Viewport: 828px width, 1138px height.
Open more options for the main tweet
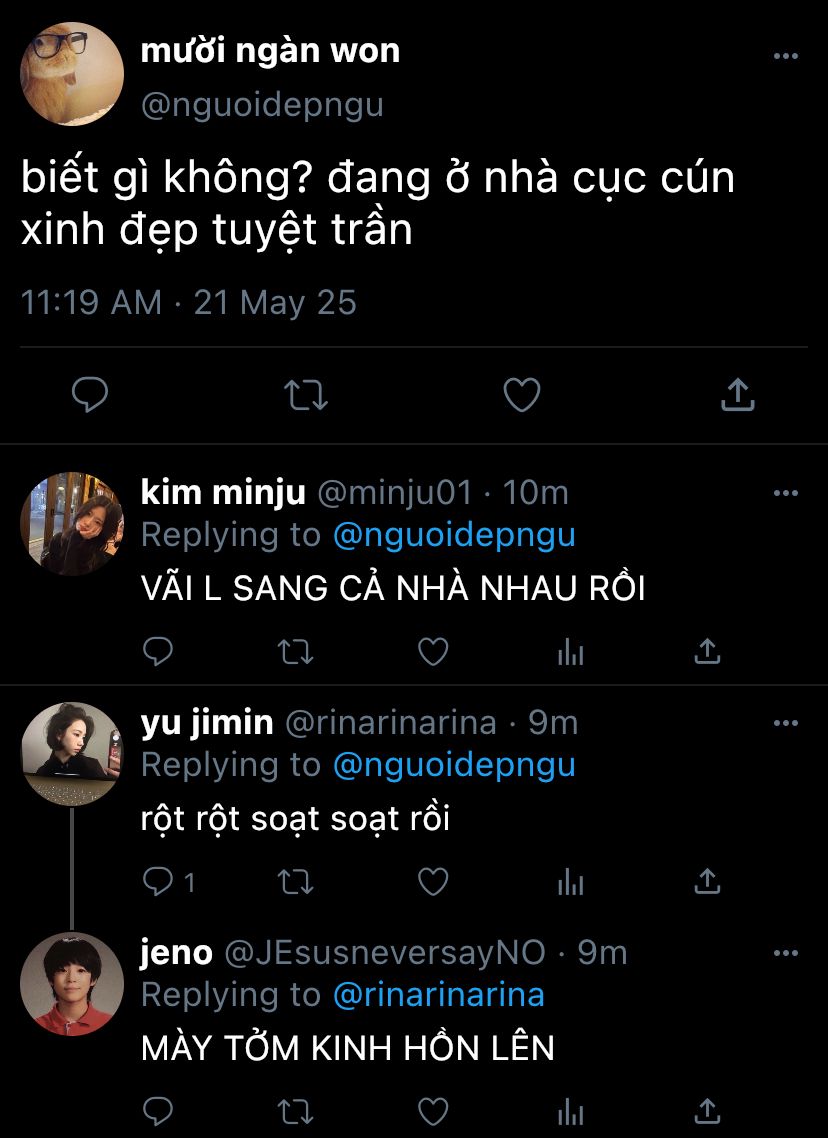tap(786, 56)
